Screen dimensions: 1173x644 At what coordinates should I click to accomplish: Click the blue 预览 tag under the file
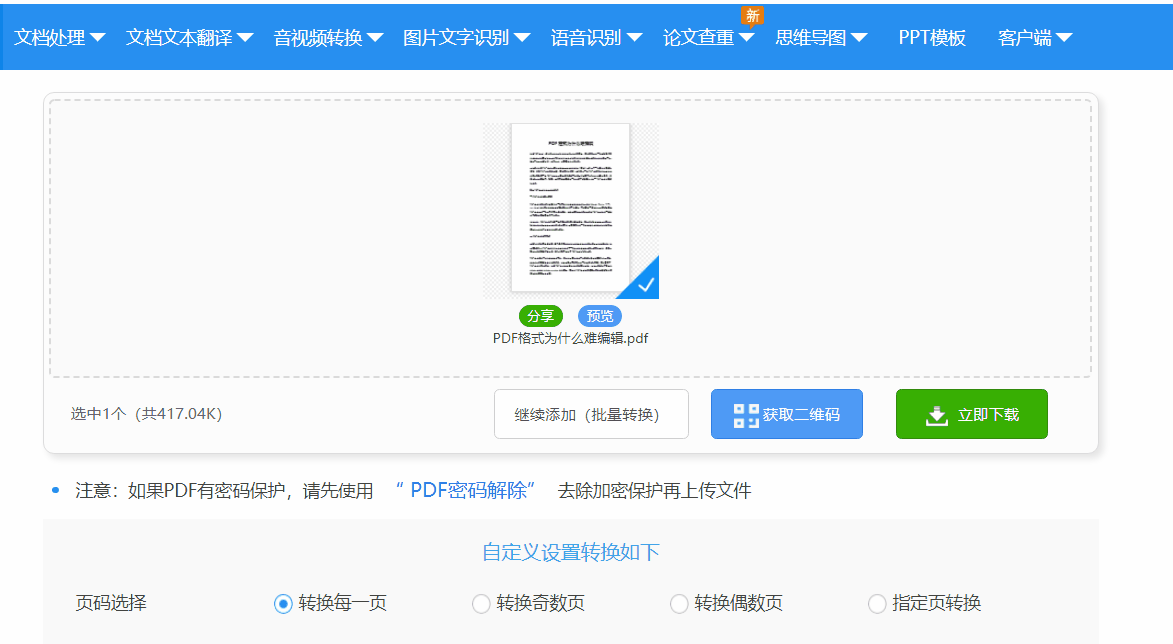[601, 315]
